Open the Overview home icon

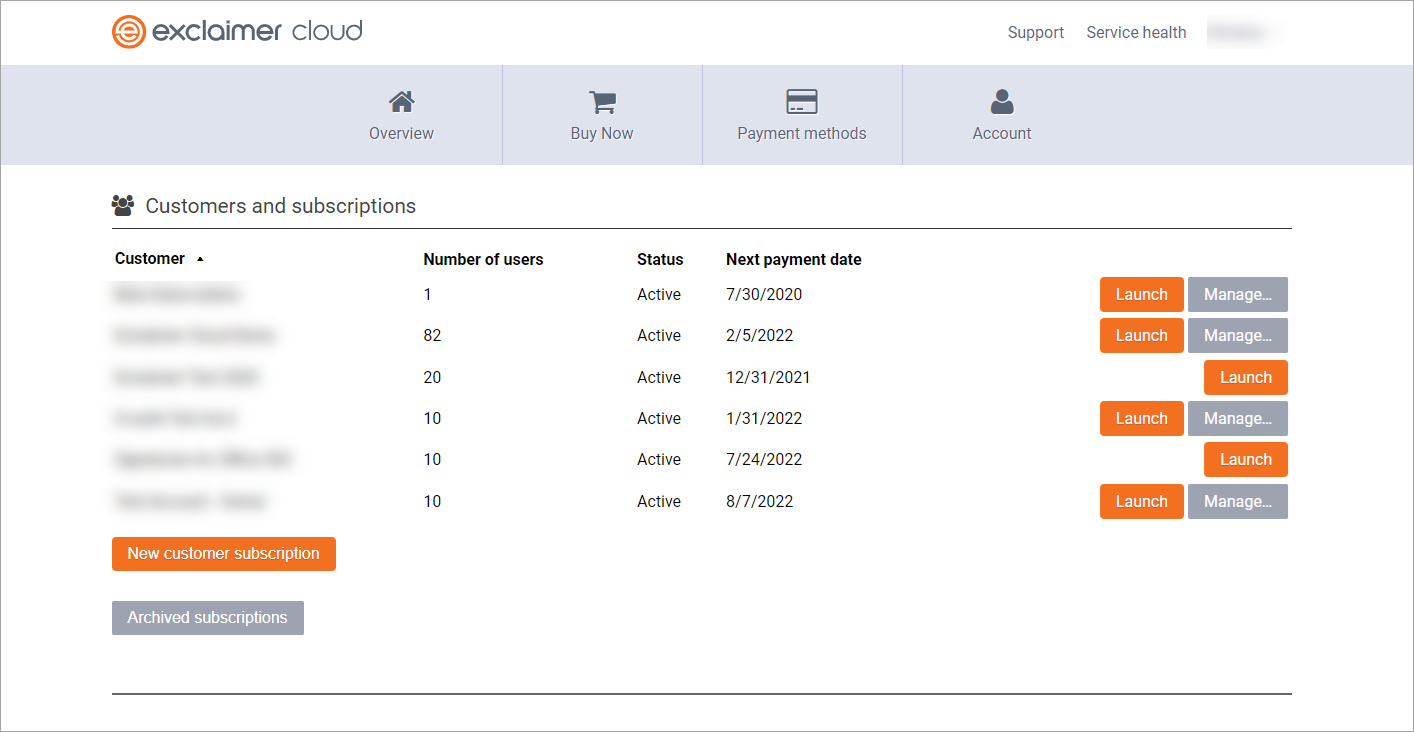[401, 102]
